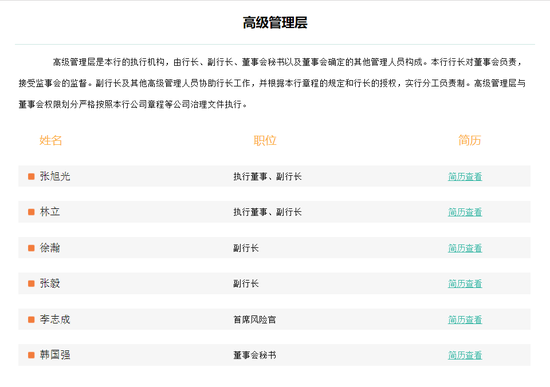This screenshot has width=550, height=387.
Task: Select the name 李志成
Action: click(55, 319)
